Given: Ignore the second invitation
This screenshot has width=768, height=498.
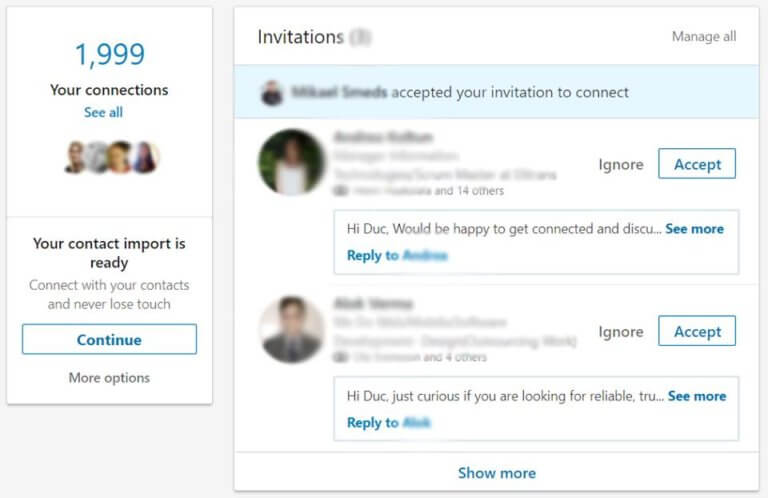Looking at the screenshot, I should click(621, 332).
